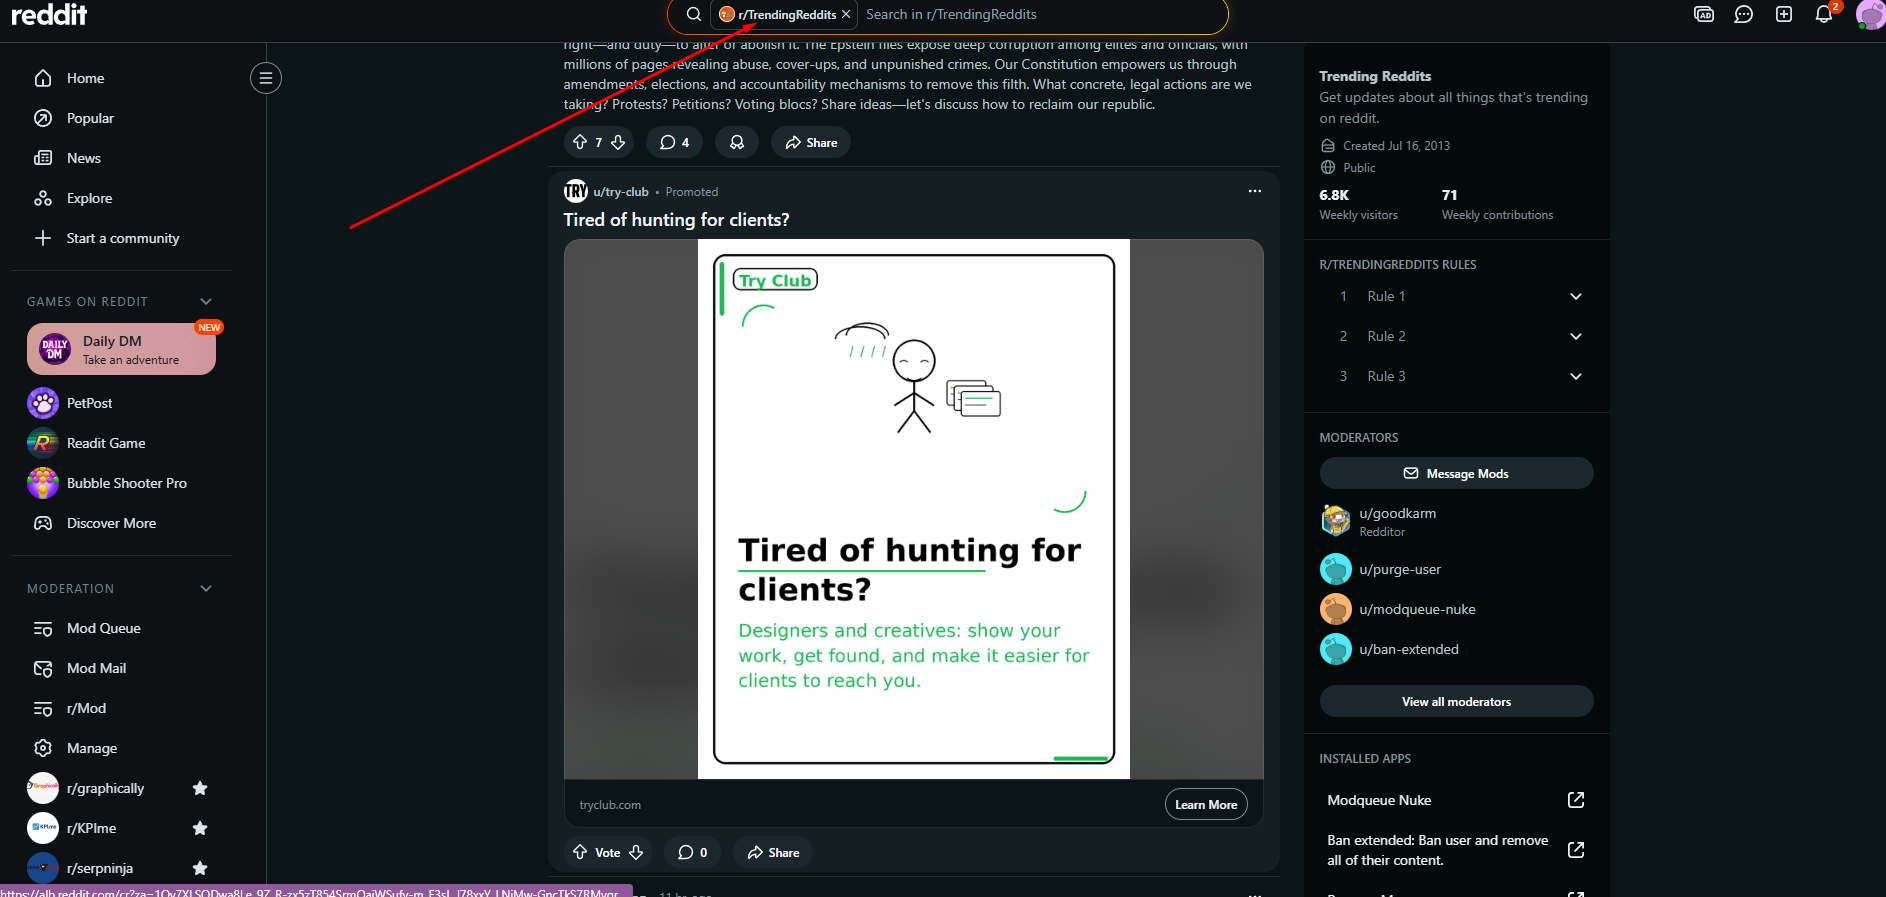Click the reddit logo

tap(48, 14)
